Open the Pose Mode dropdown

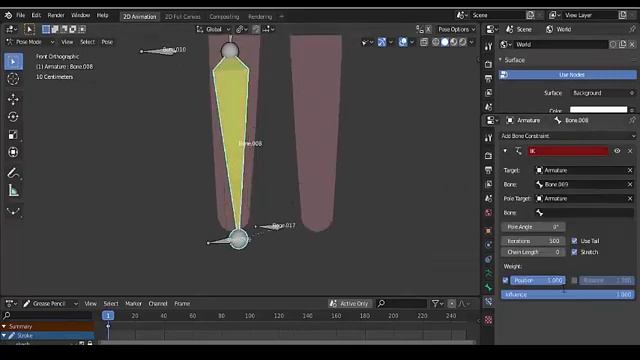[x=30, y=42]
